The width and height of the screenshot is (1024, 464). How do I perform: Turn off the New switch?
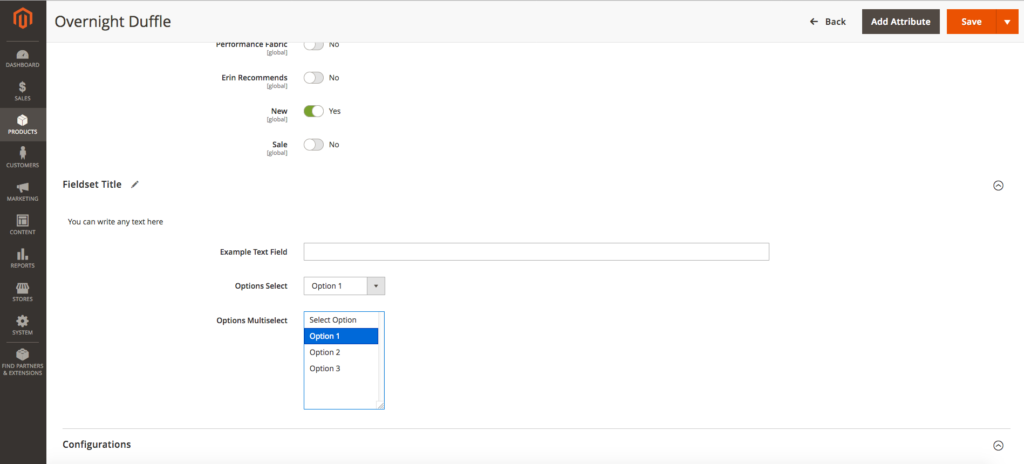point(313,111)
